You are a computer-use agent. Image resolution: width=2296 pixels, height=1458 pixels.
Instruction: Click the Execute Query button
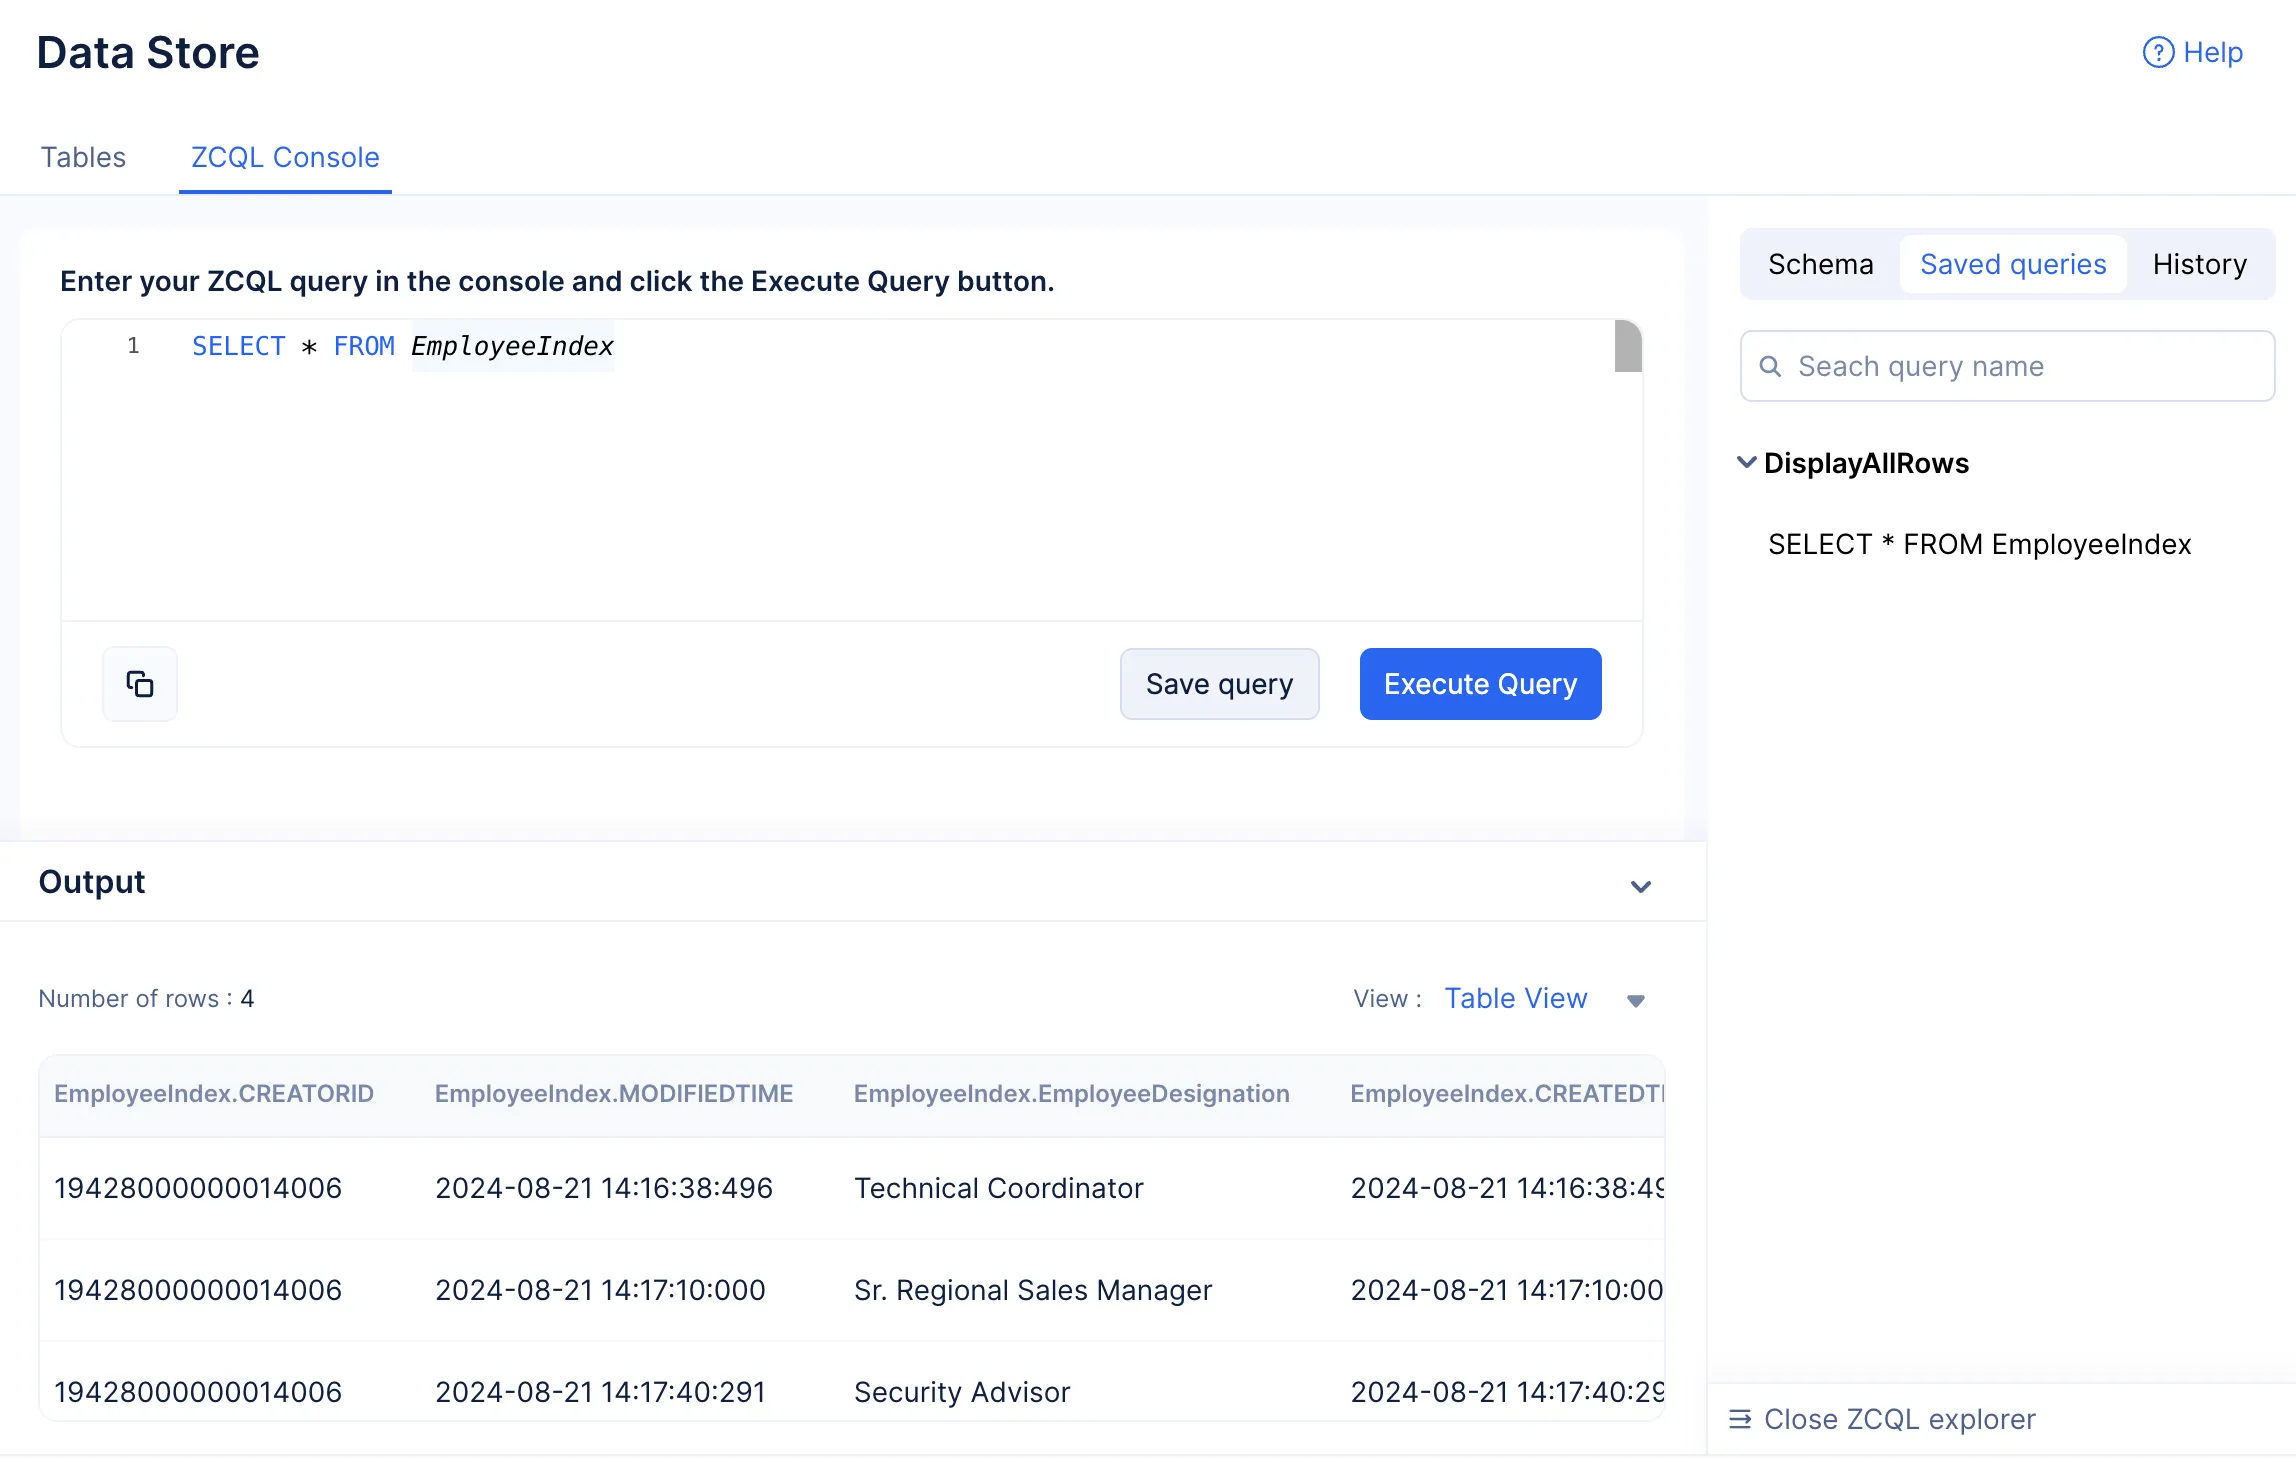click(x=1480, y=684)
